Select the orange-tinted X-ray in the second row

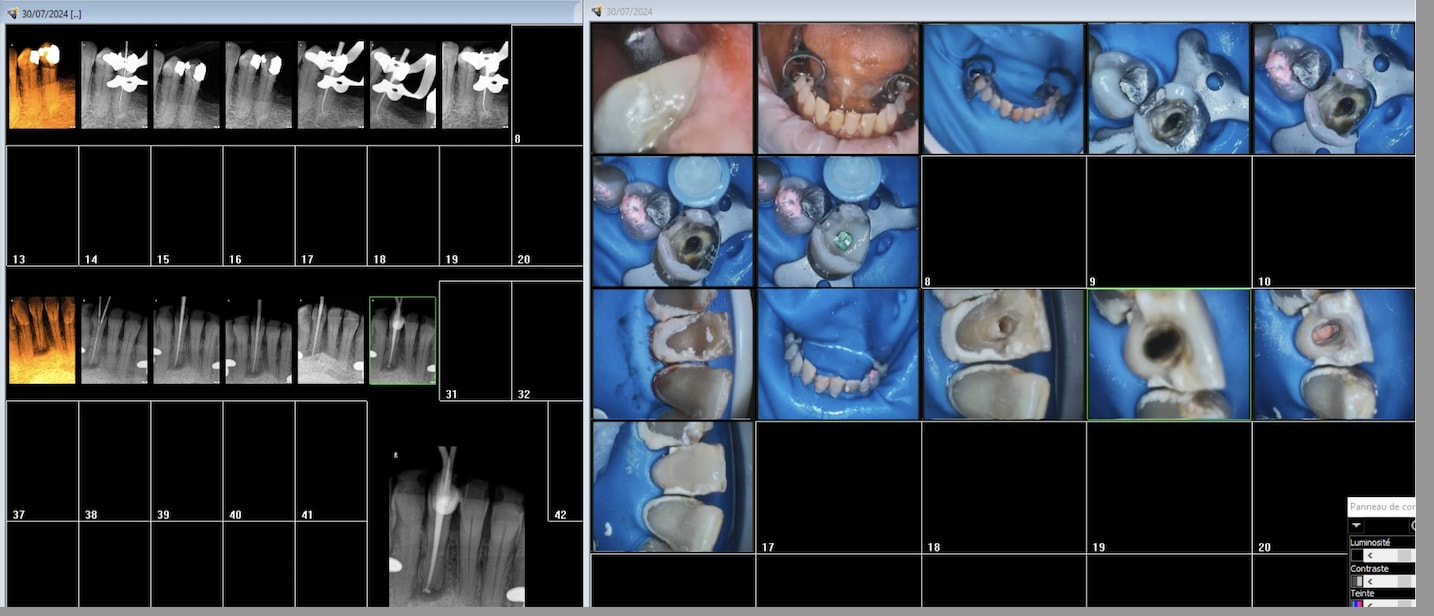click(x=42, y=340)
